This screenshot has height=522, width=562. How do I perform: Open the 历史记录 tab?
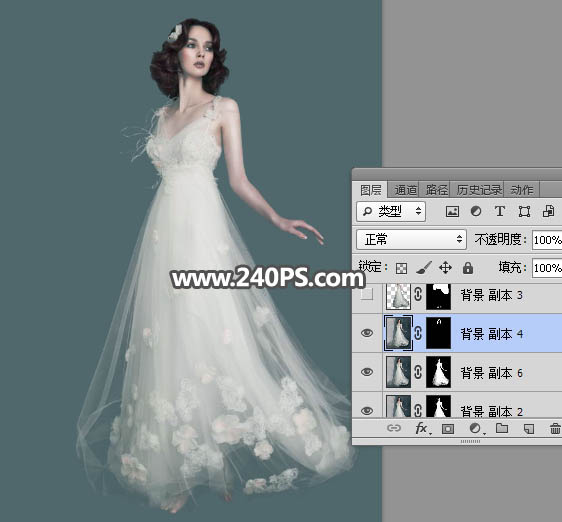pos(478,190)
